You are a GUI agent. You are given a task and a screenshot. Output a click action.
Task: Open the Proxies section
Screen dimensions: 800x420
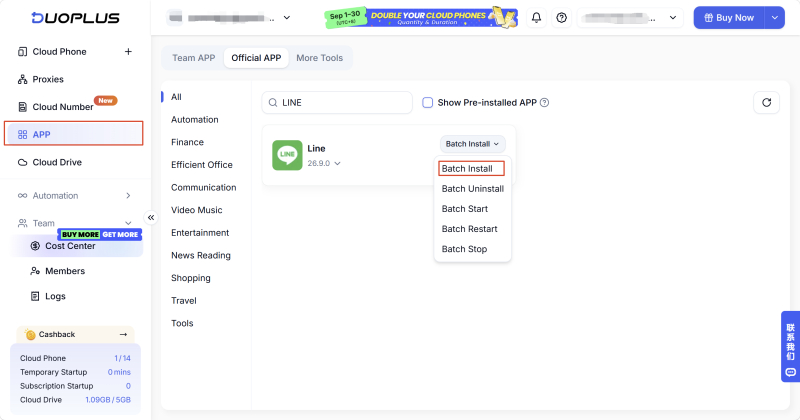41,79
